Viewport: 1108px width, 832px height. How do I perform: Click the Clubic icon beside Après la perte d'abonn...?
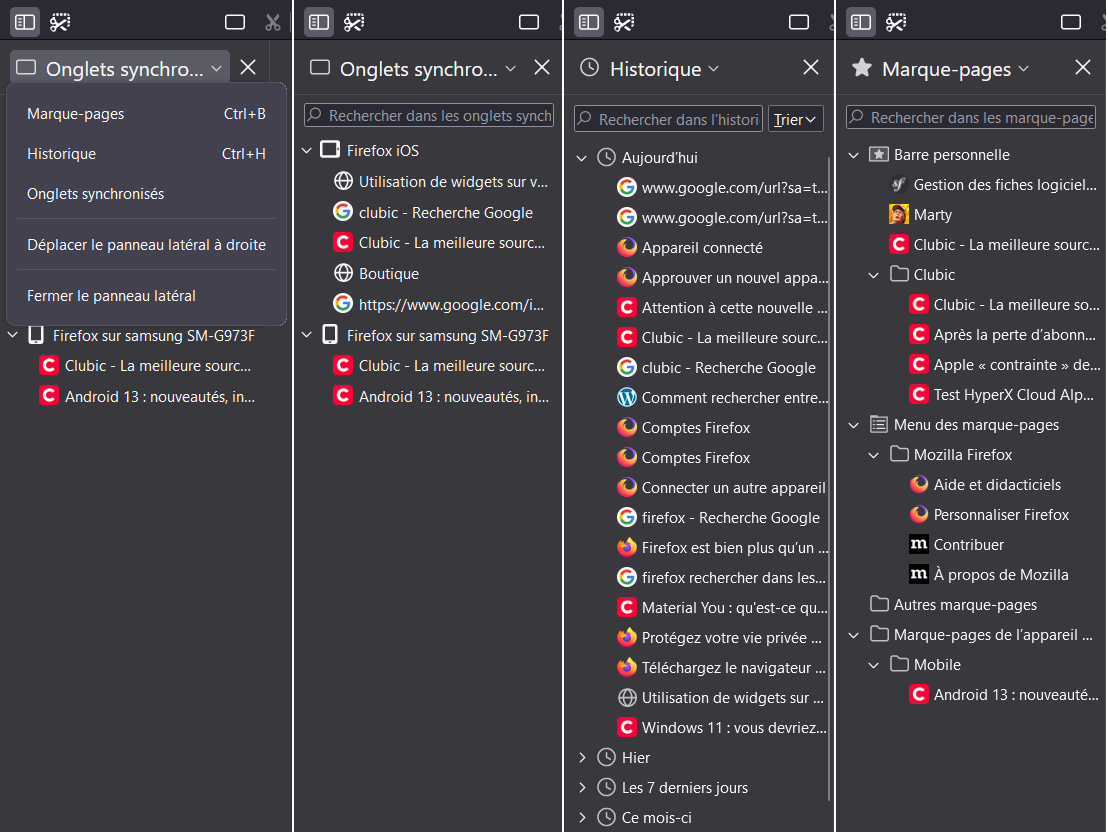click(x=919, y=334)
